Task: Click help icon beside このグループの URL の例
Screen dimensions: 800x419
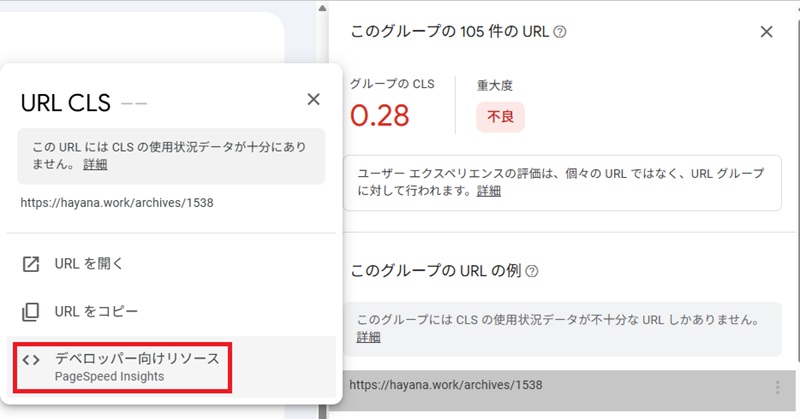Action: [533, 271]
